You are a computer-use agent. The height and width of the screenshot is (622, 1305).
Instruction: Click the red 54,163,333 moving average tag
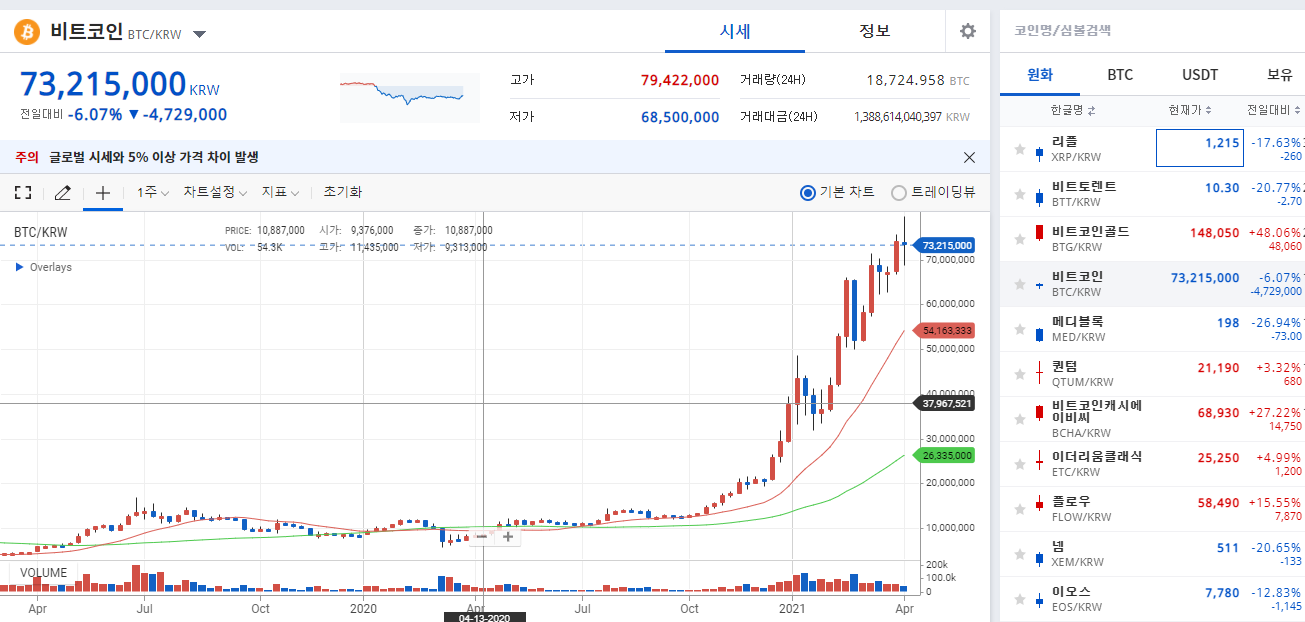click(943, 330)
